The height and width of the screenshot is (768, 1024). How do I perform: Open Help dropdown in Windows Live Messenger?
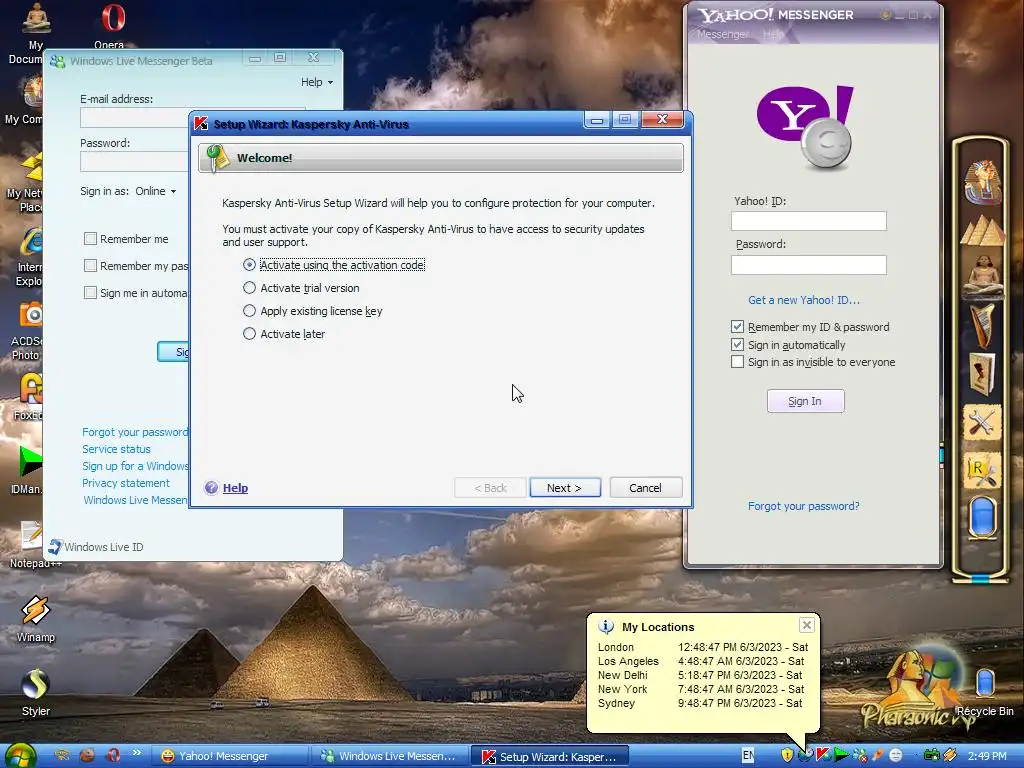tap(317, 82)
